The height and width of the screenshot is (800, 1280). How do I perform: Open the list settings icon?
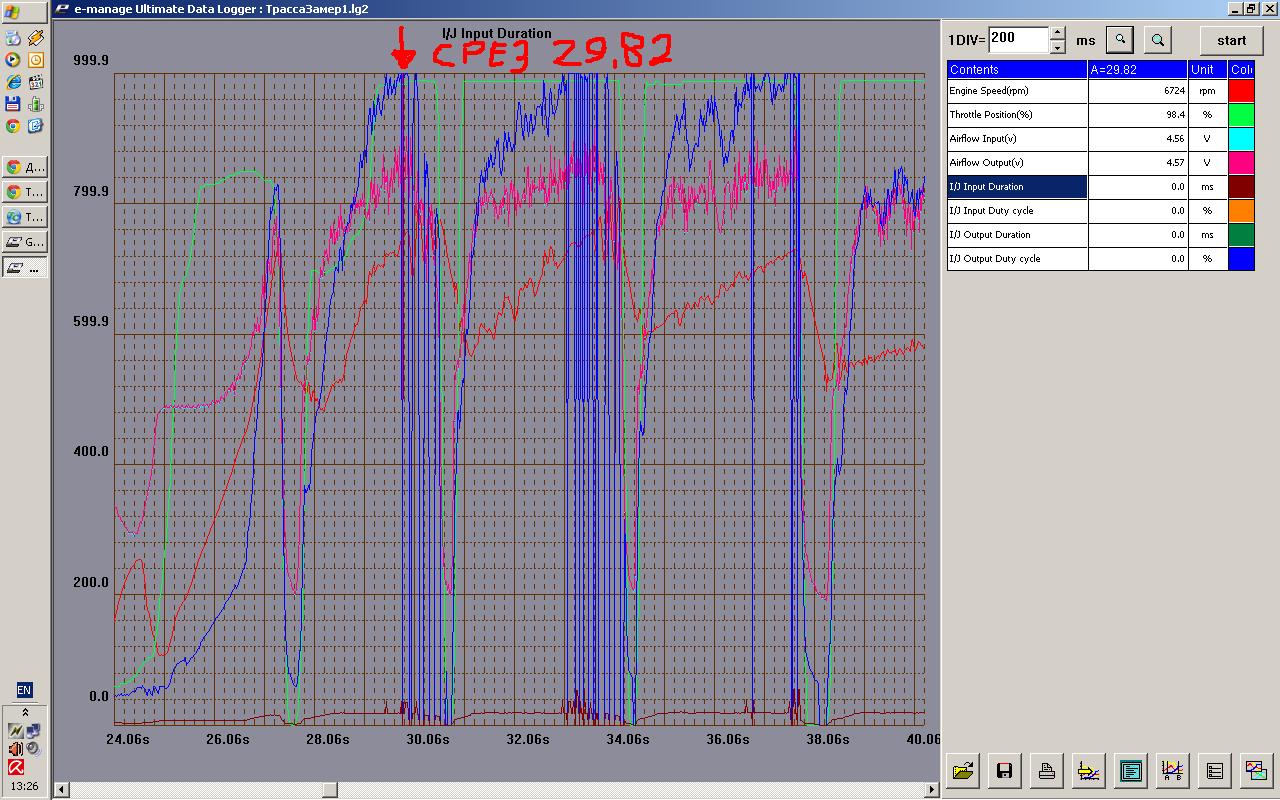1214,770
